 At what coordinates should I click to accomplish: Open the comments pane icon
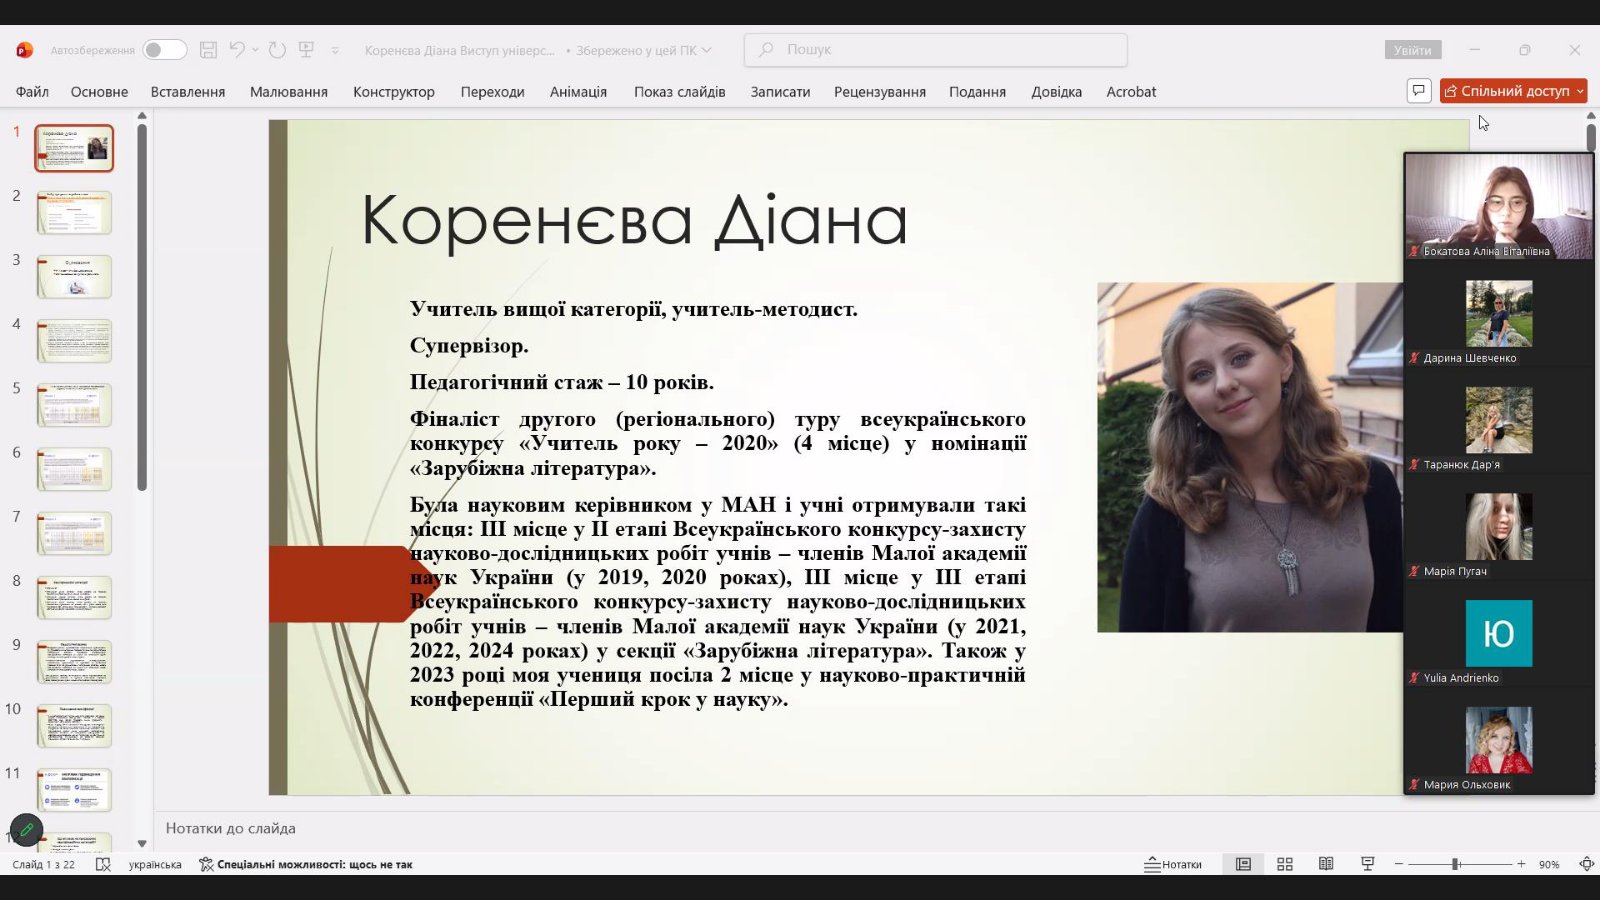[x=1418, y=91]
